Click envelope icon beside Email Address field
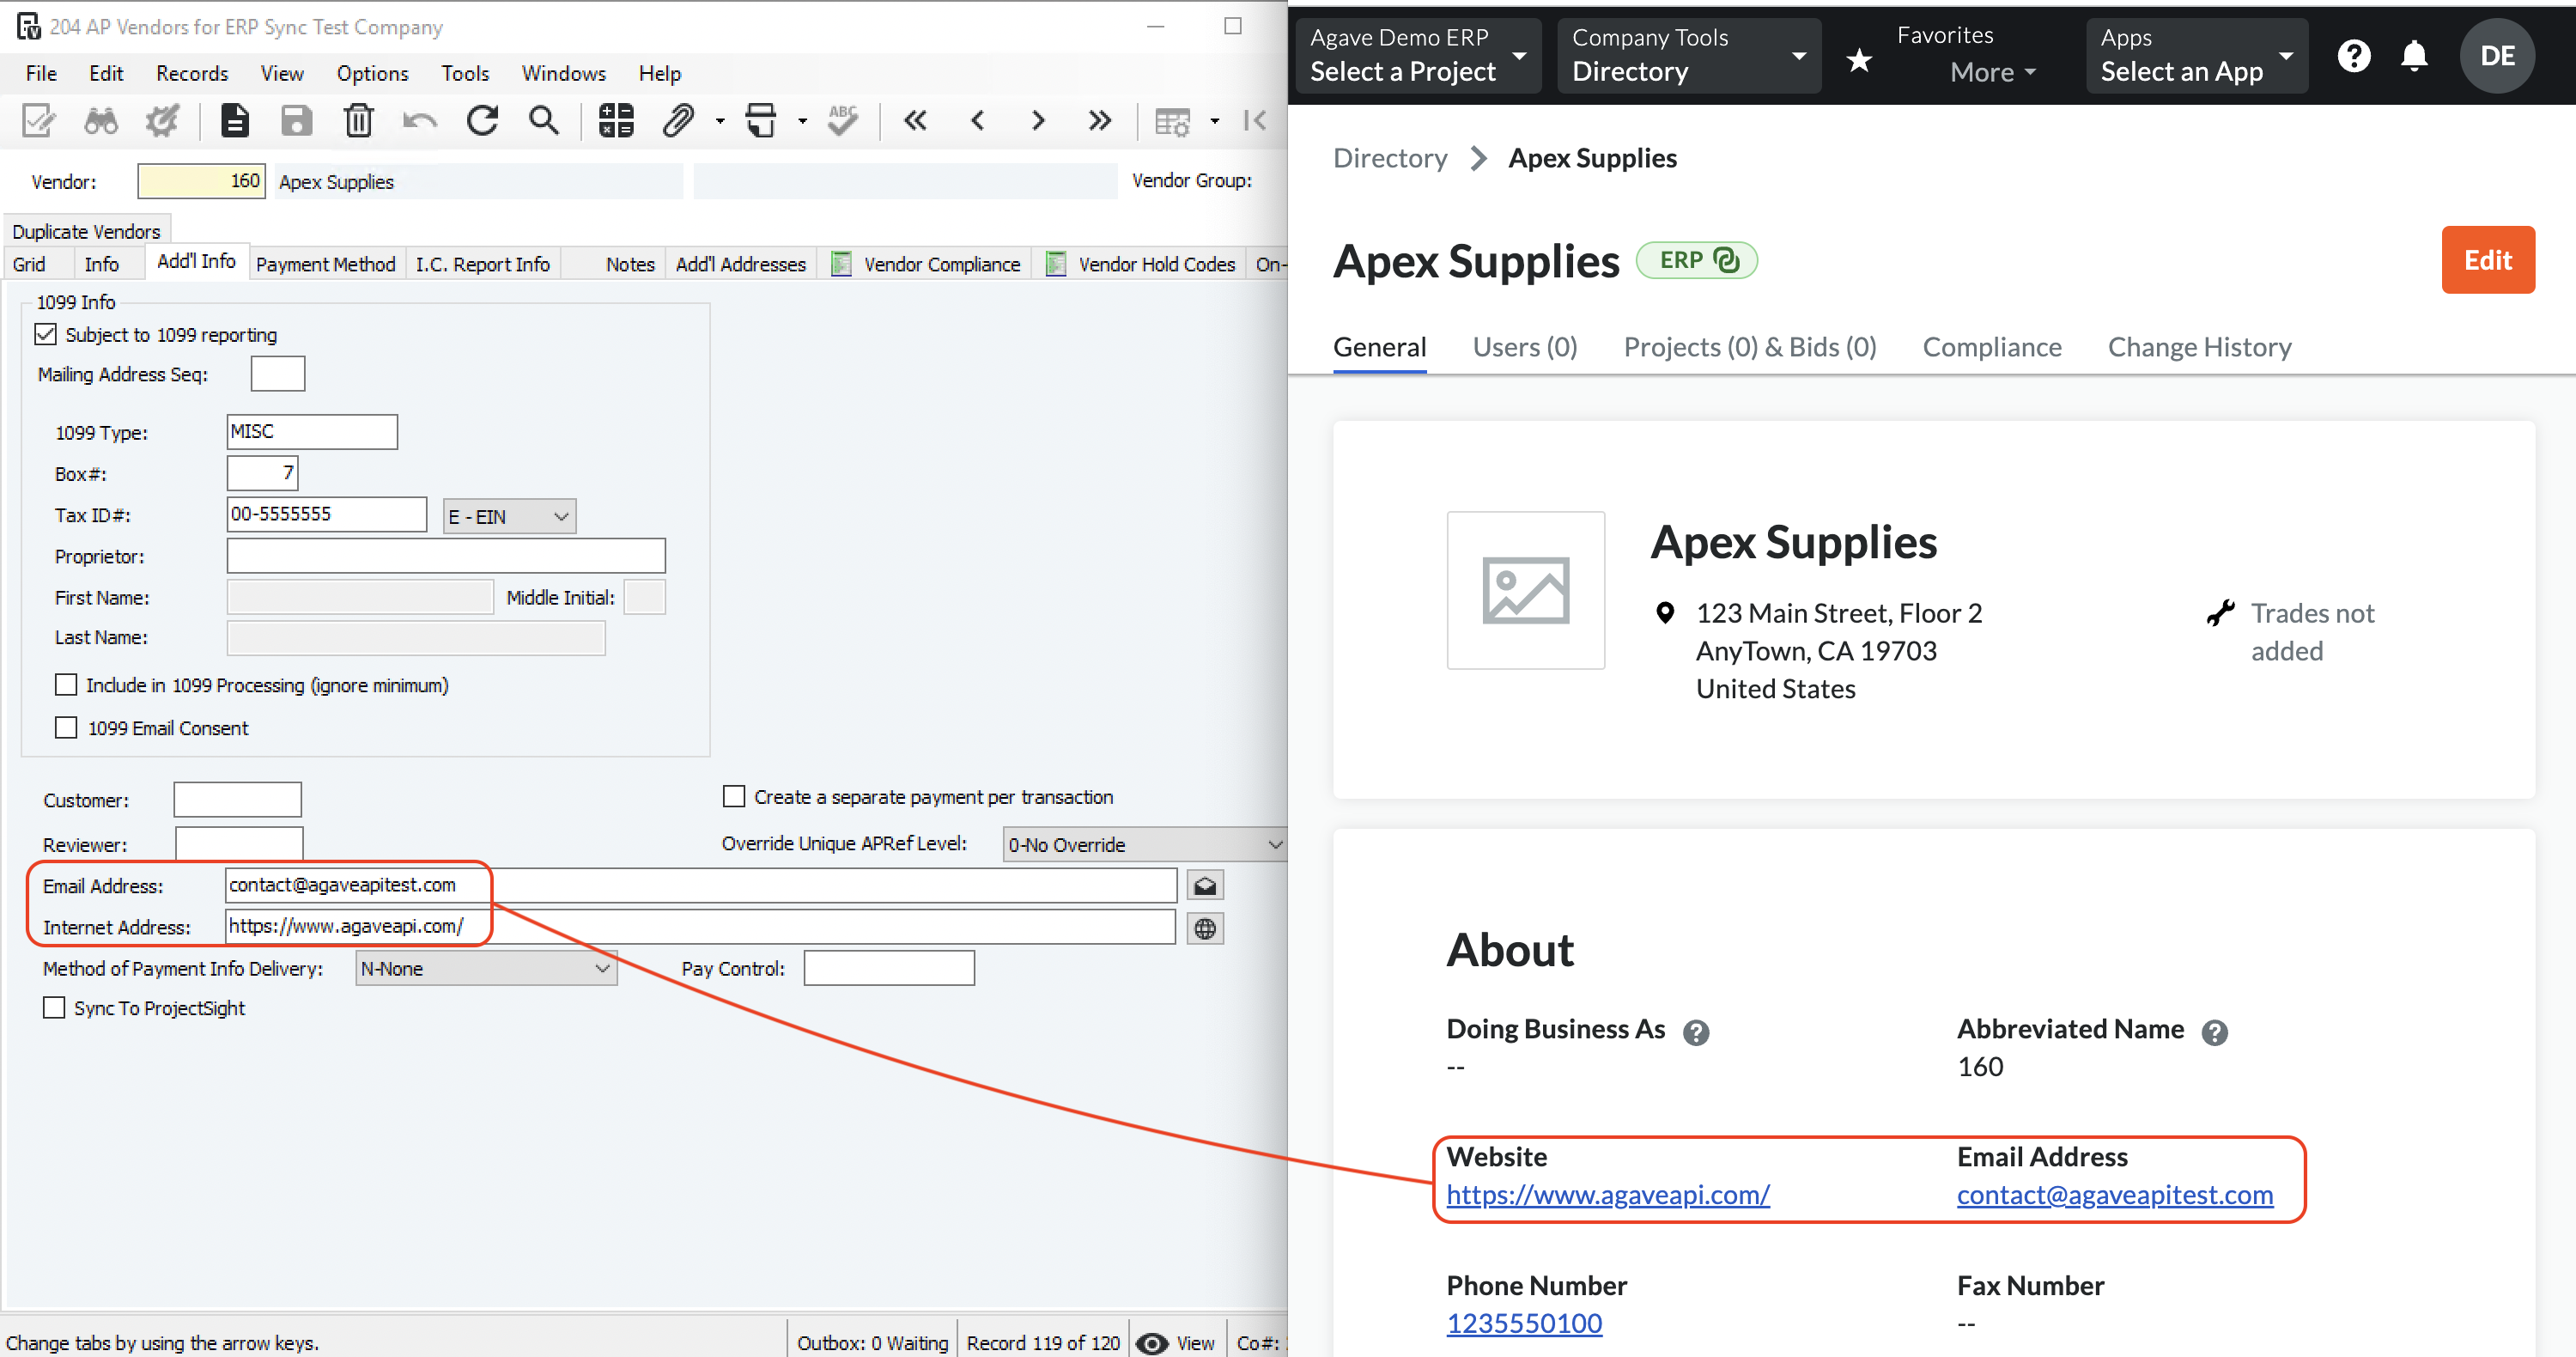 pos(1206,886)
